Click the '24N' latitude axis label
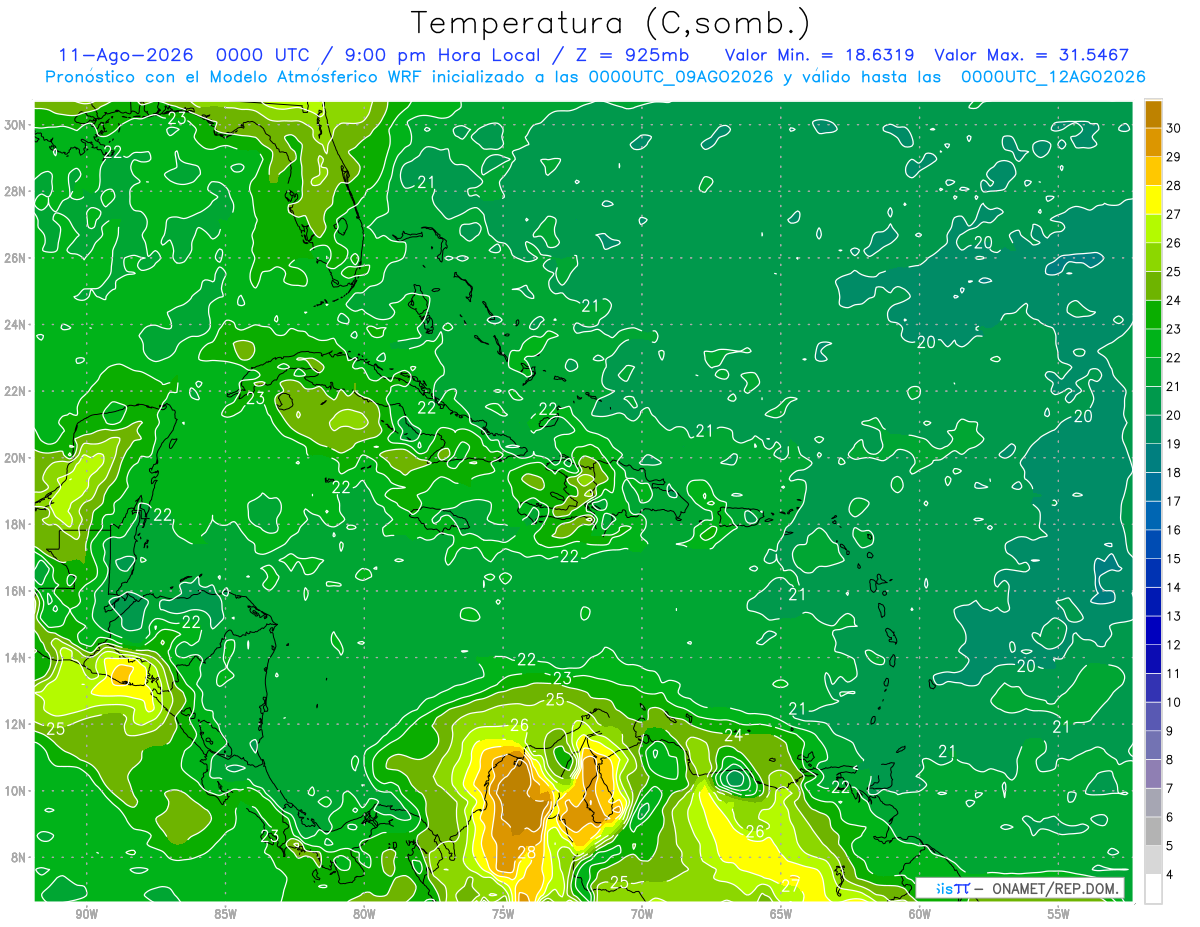Image resolution: width=1200 pixels, height=927 pixels. 17,325
